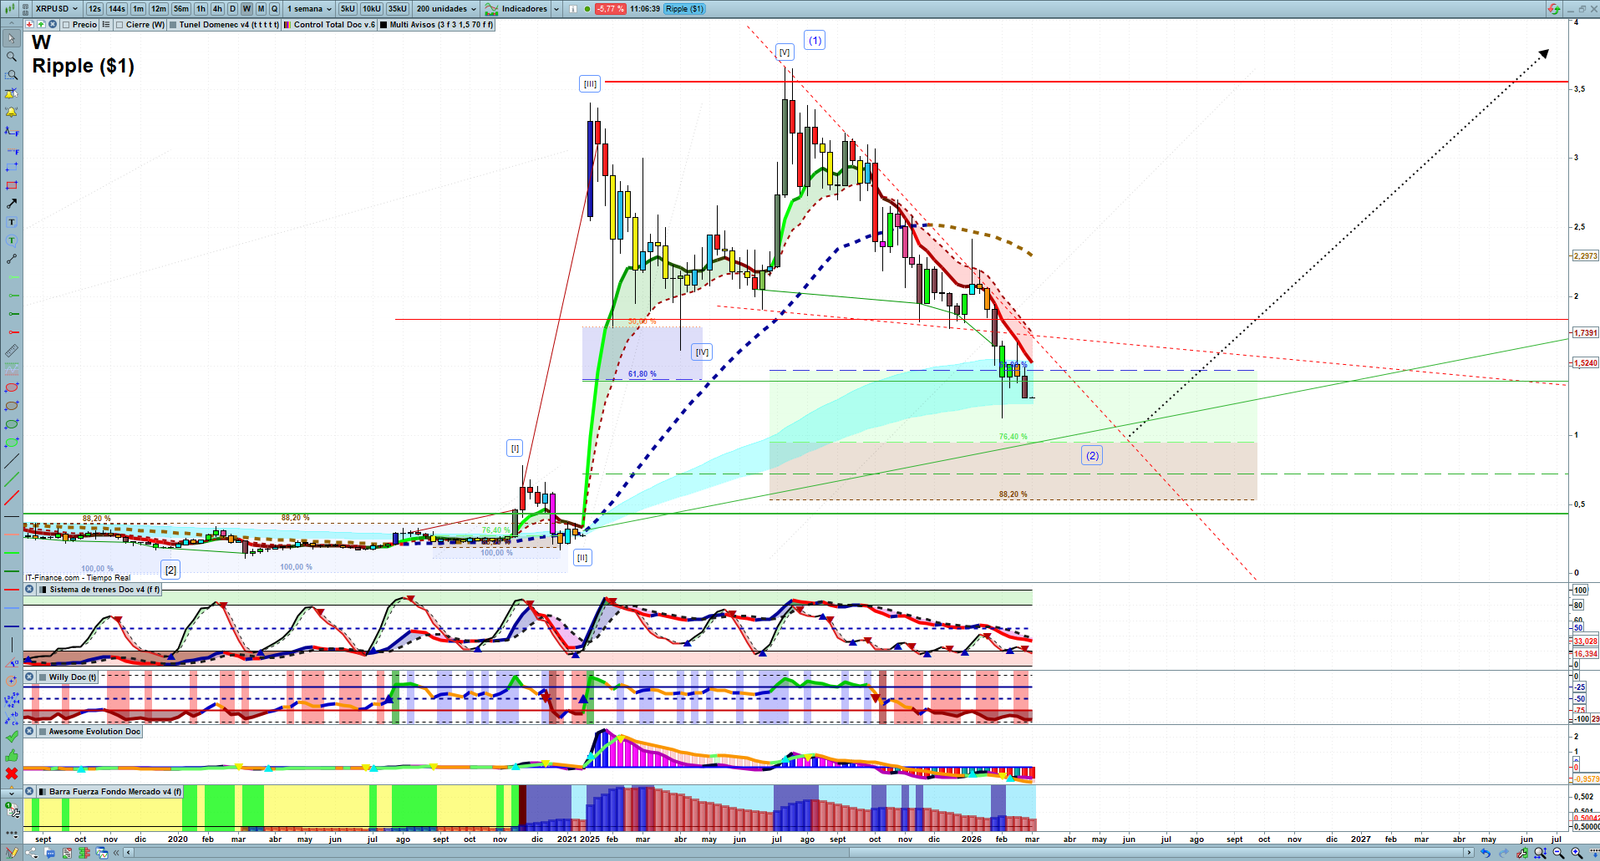
Task: Select the zoom-area rectangle tool
Action: click(x=11, y=75)
